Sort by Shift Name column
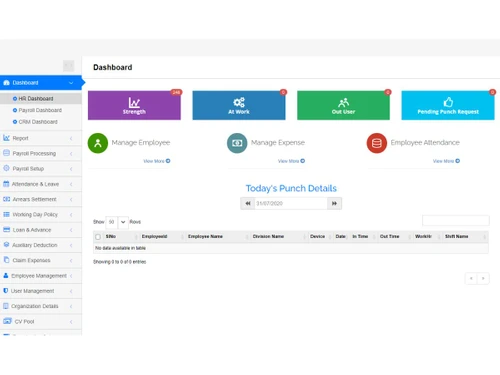This screenshot has width=500, height=375. 465,237
